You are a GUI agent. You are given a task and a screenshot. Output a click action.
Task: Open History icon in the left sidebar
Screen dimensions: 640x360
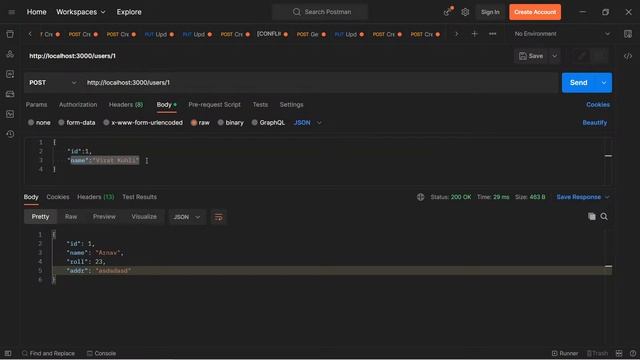pos(10,134)
